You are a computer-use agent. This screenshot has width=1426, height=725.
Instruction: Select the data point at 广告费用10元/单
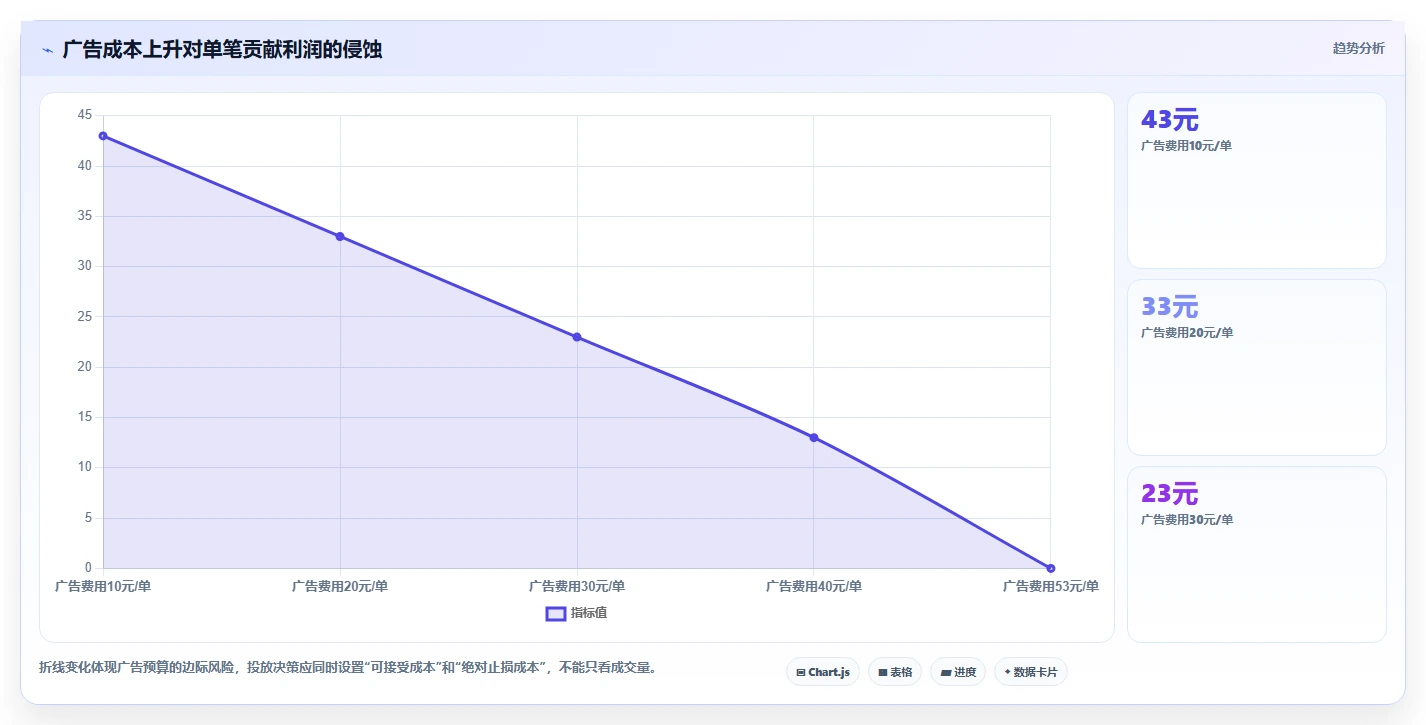pyautogui.click(x=103, y=136)
